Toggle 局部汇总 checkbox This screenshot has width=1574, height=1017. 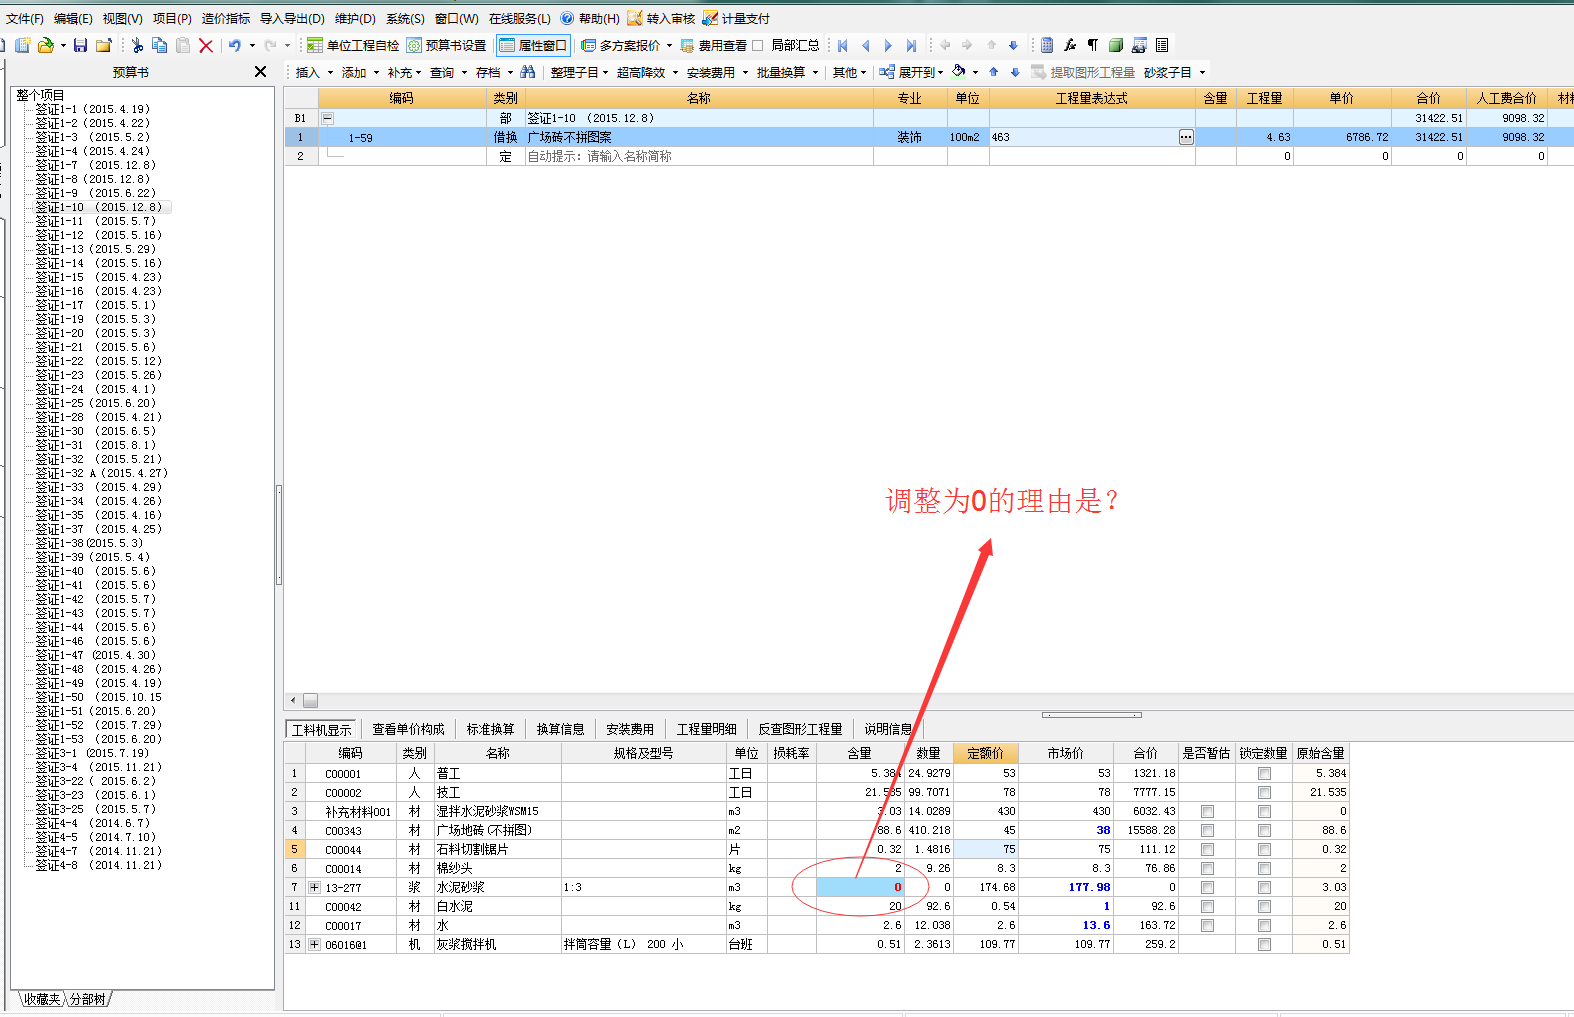click(758, 45)
